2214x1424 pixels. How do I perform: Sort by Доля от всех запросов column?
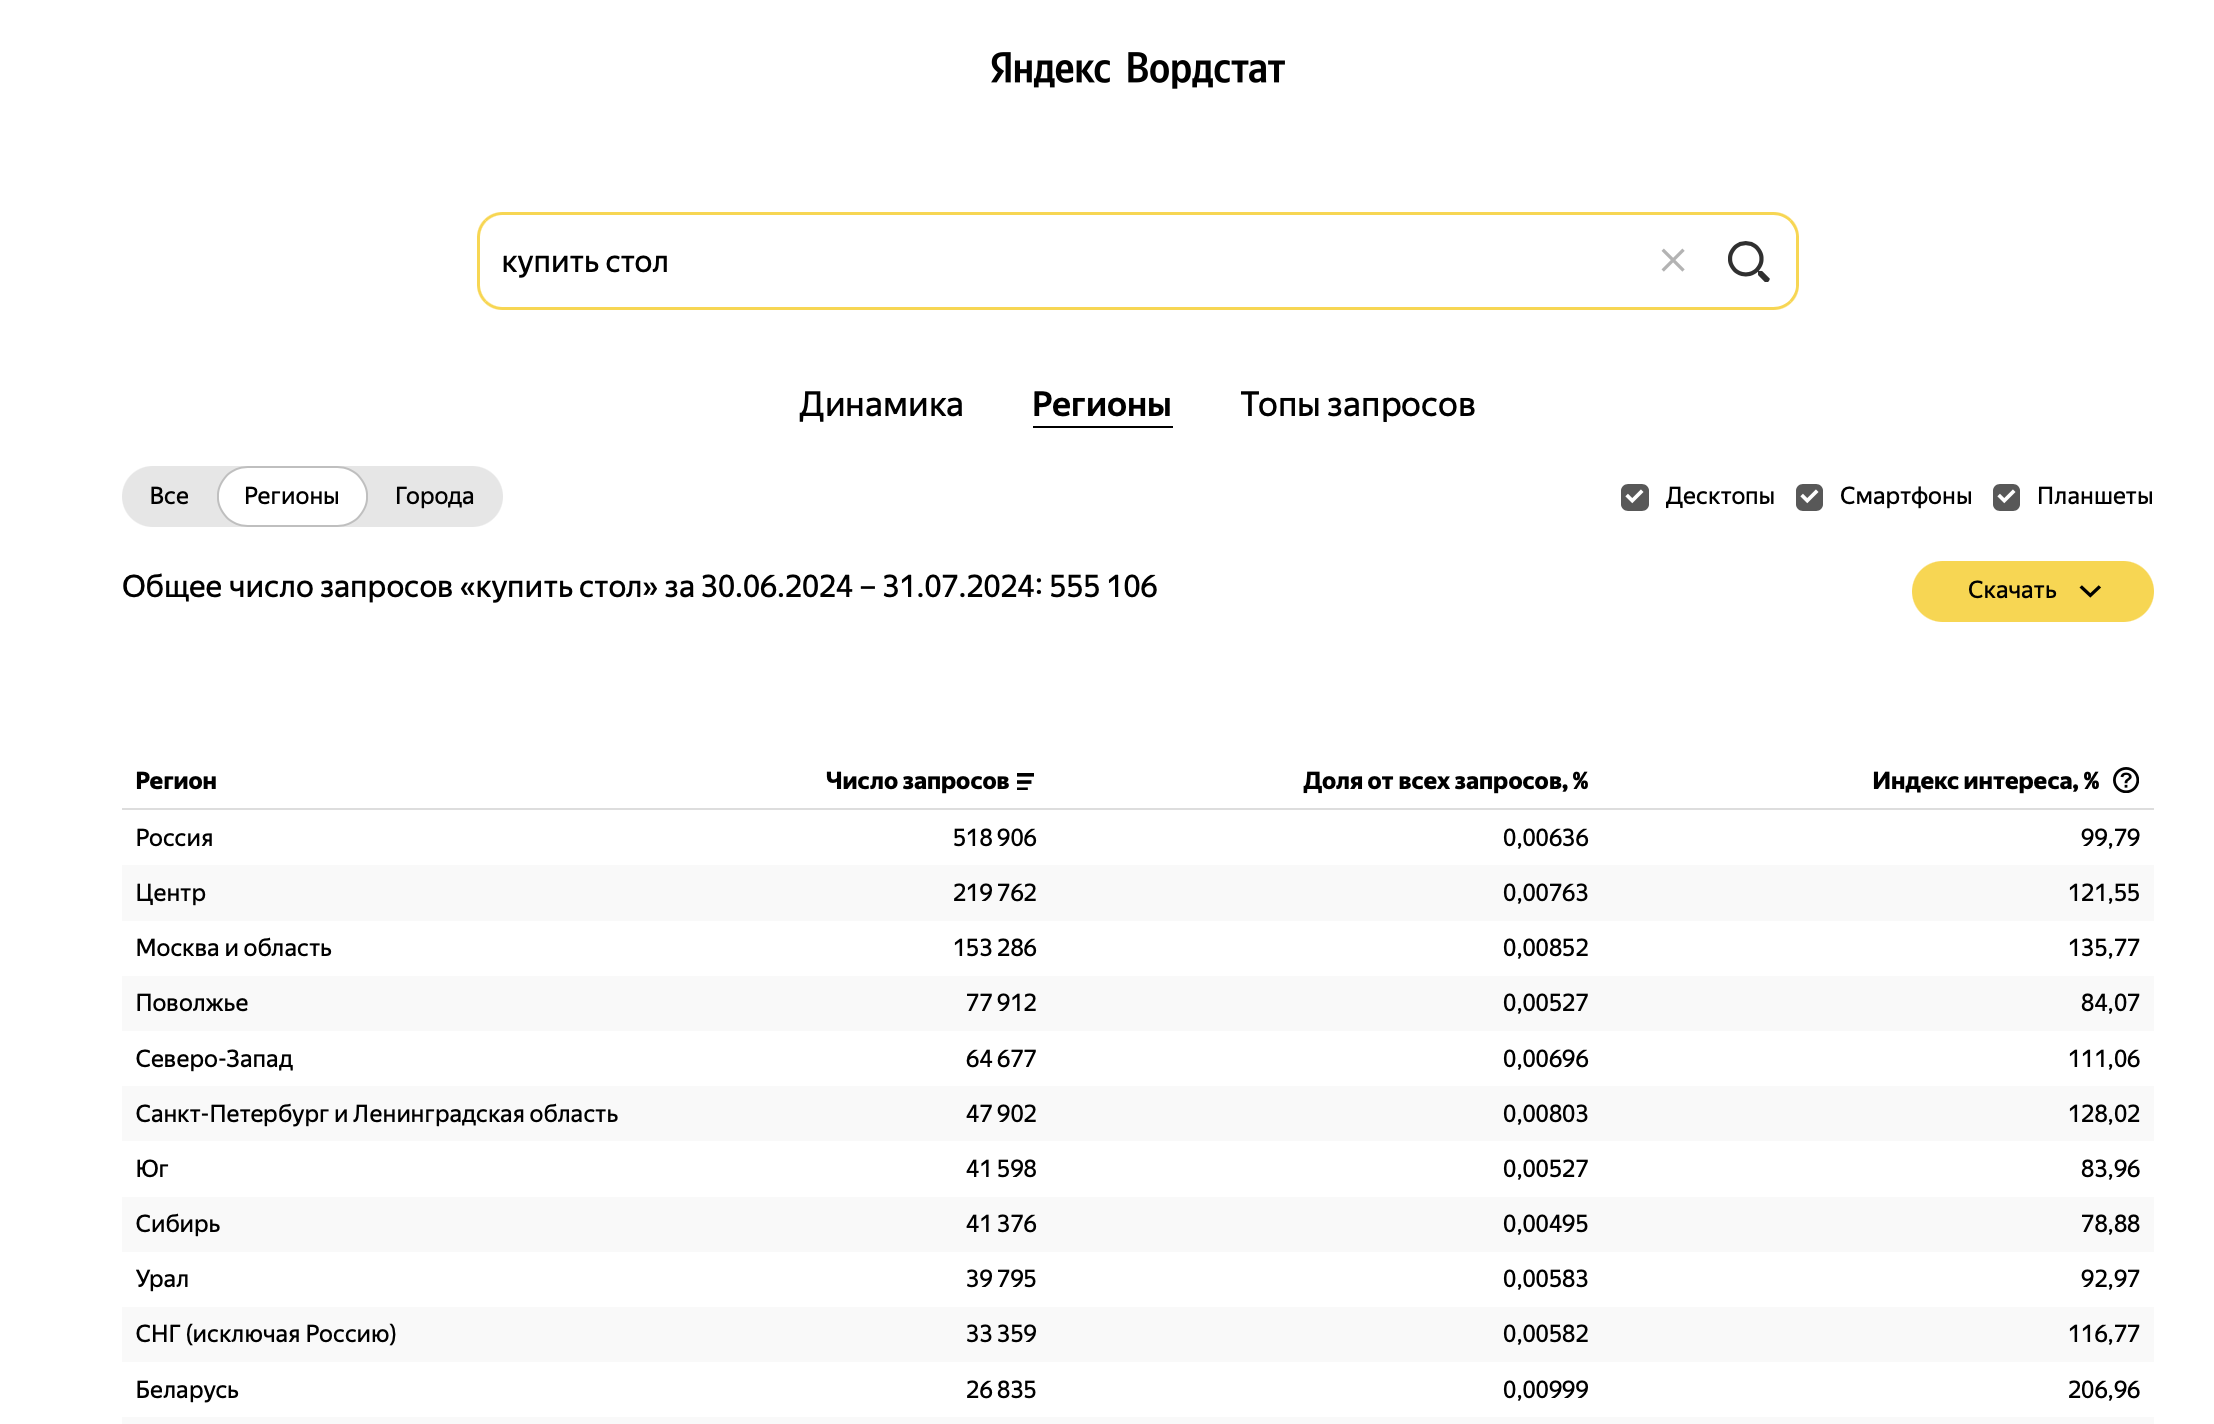[x=1444, y=781]
